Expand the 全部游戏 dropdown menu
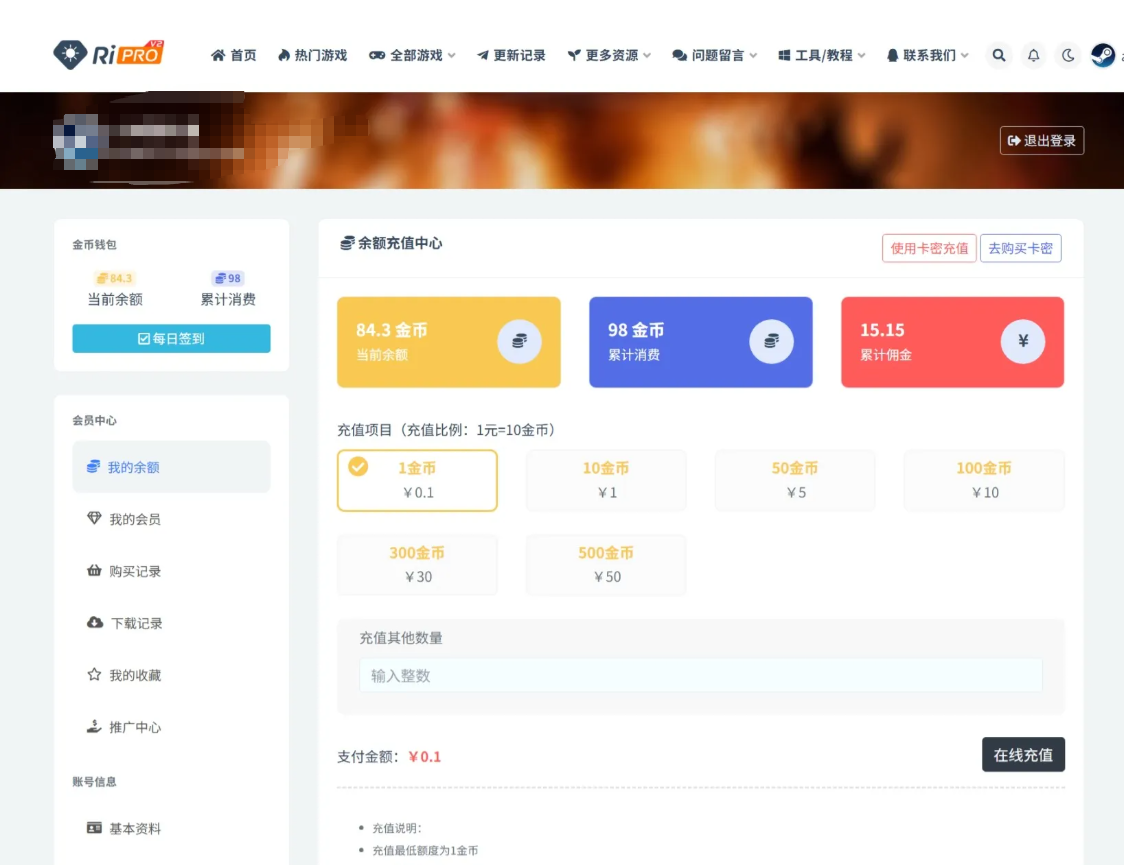The width and height of the screenshot is (1124, 865). click(412, 56)
